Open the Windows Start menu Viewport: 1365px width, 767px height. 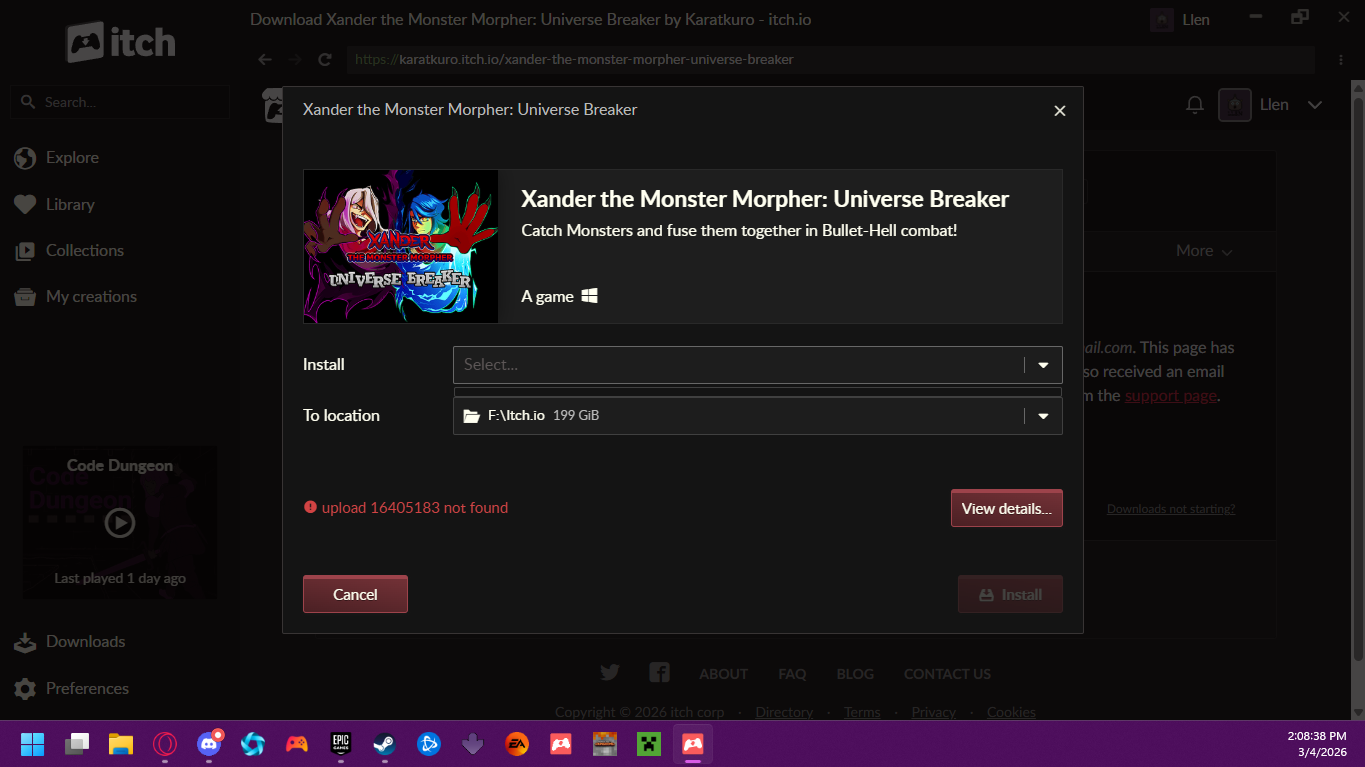pyautogui.click(x=33, y=744)
